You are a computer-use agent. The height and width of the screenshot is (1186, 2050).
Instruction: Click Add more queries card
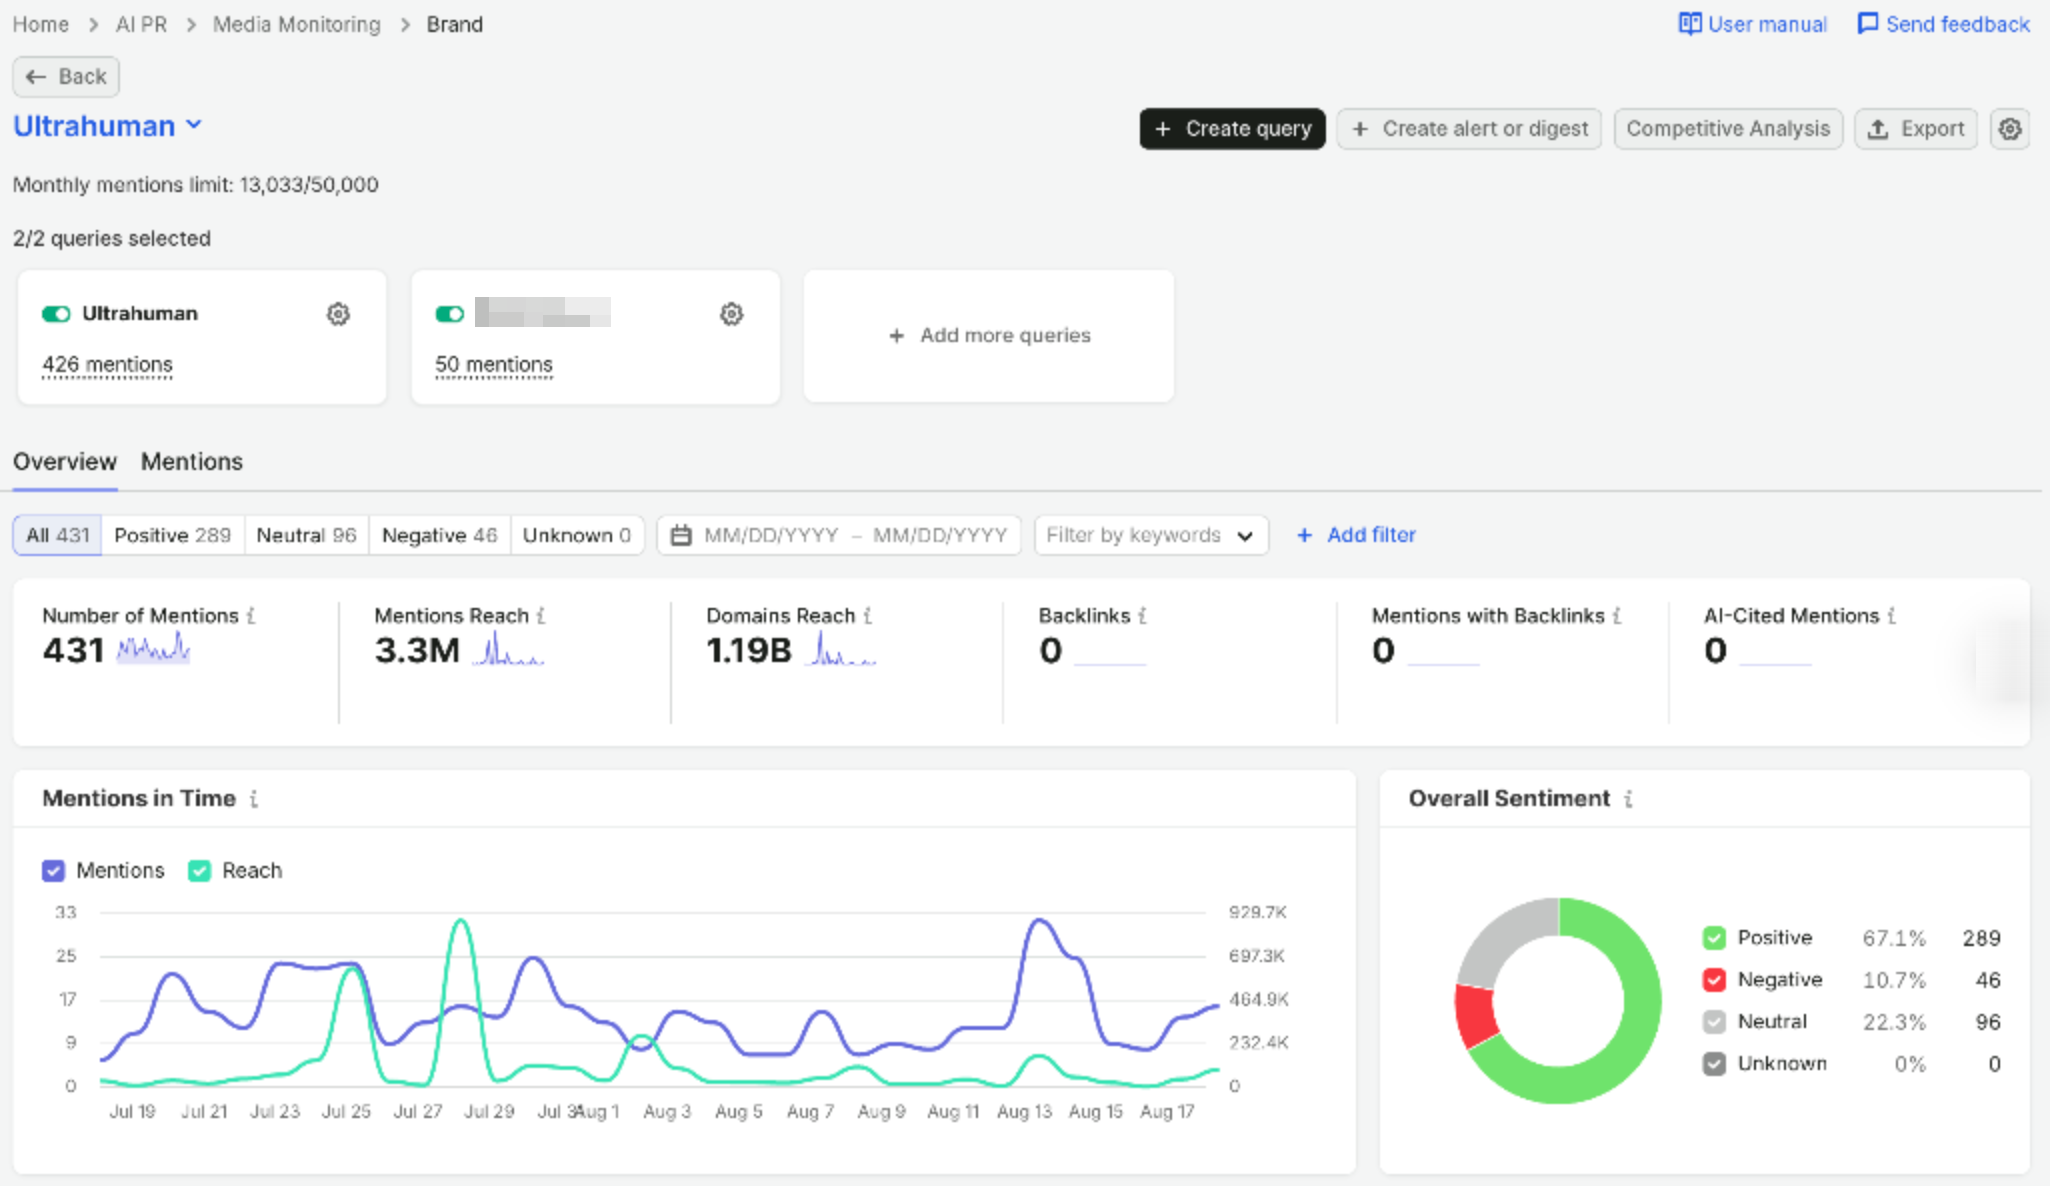989,336
